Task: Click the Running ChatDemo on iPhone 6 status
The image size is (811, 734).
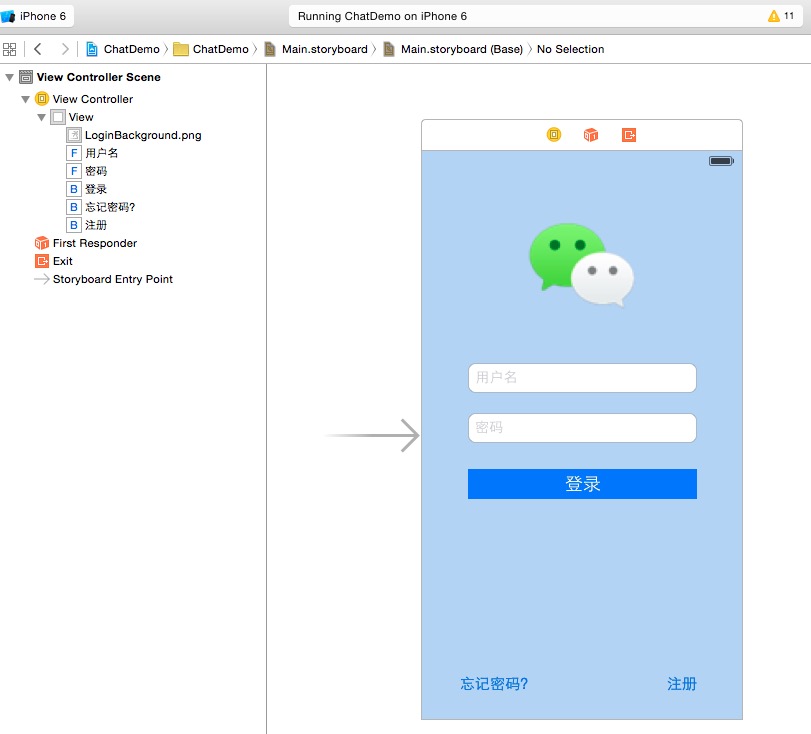Action: [382, 16]
